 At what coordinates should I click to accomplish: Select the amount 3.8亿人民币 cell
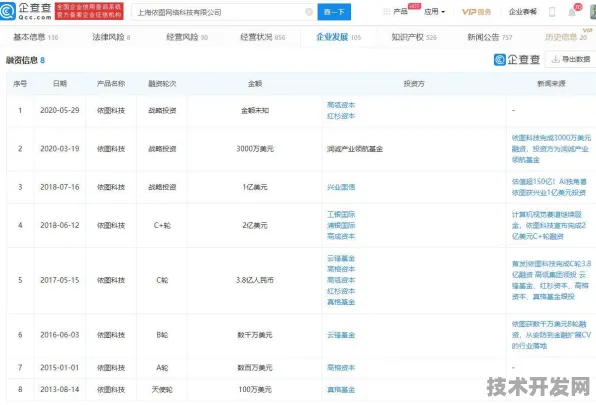click(255, 280)
